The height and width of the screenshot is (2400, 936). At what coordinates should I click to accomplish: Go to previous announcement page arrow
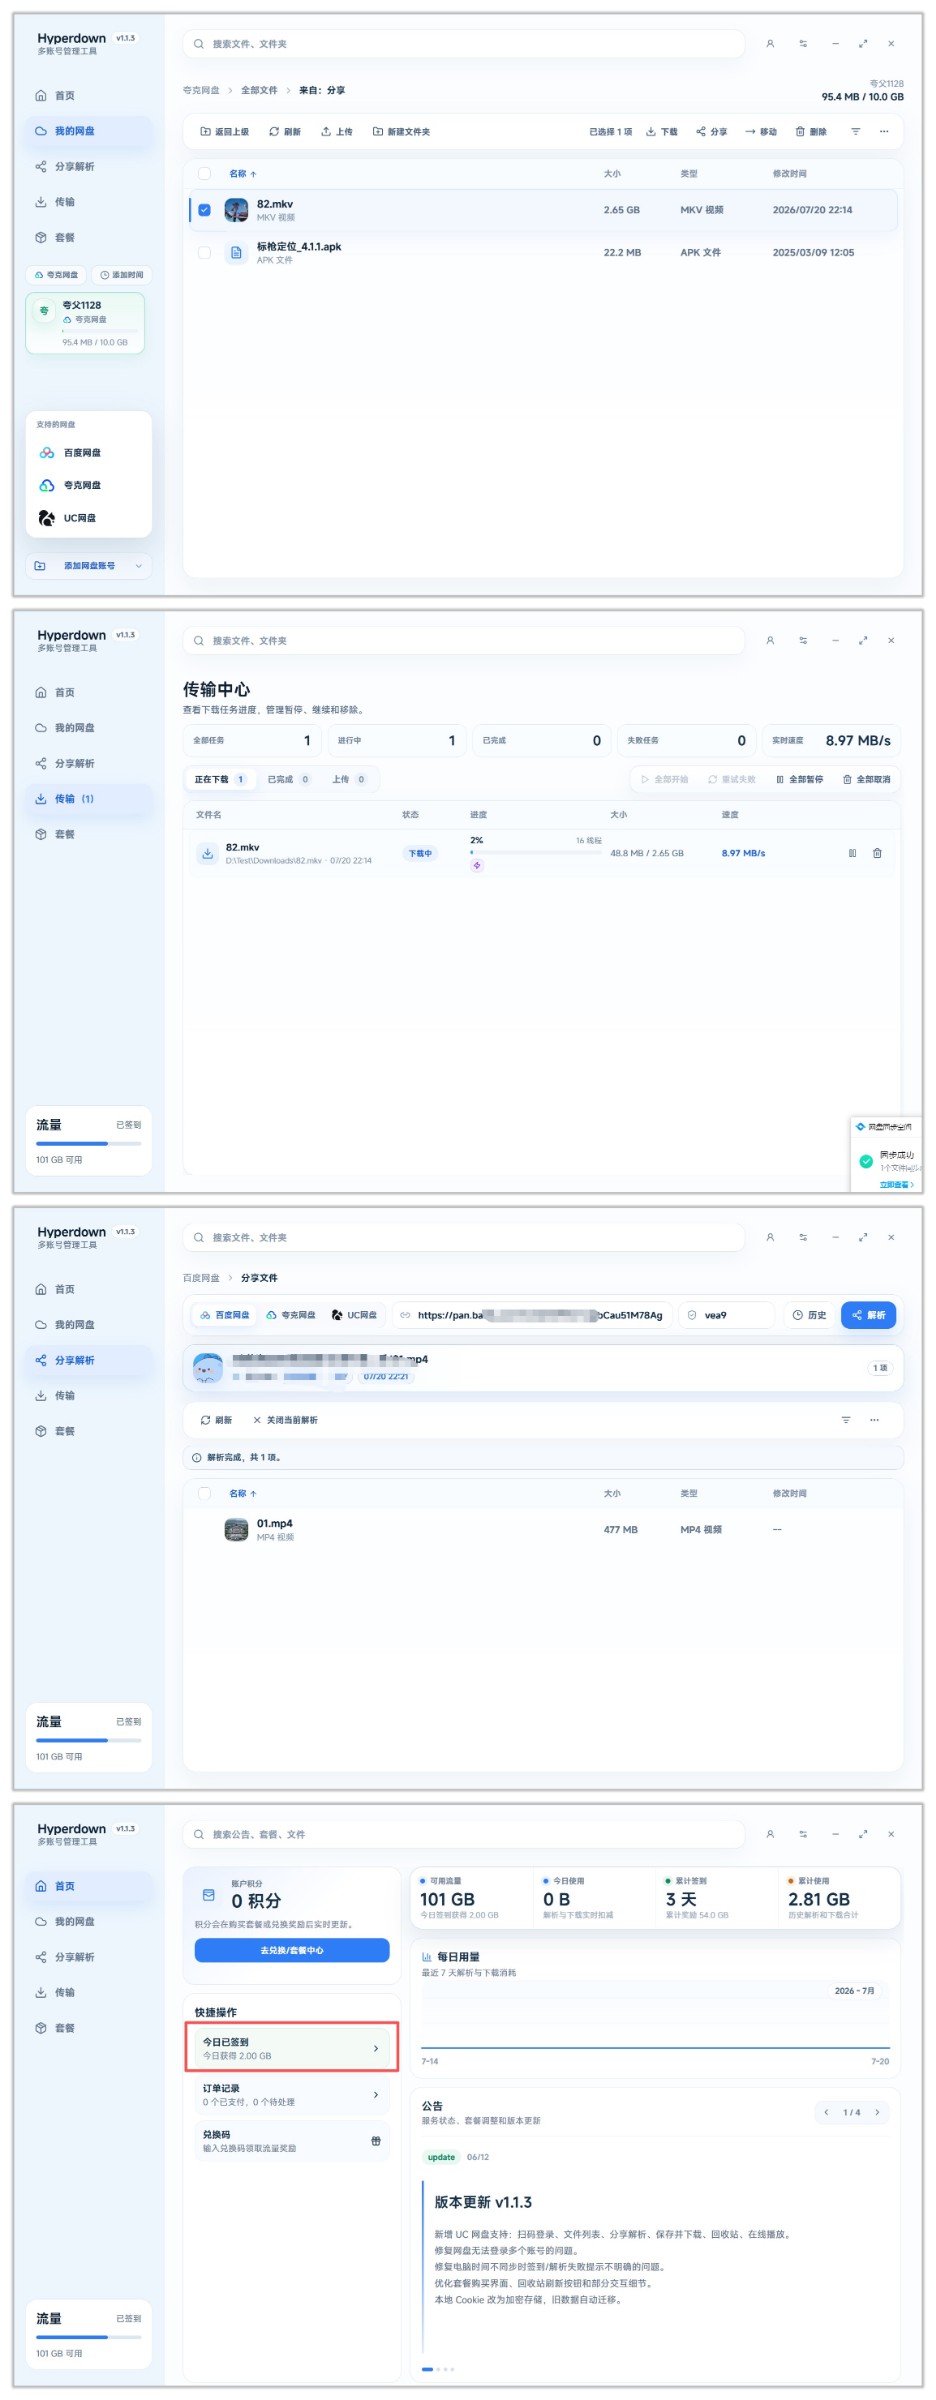826,2112
